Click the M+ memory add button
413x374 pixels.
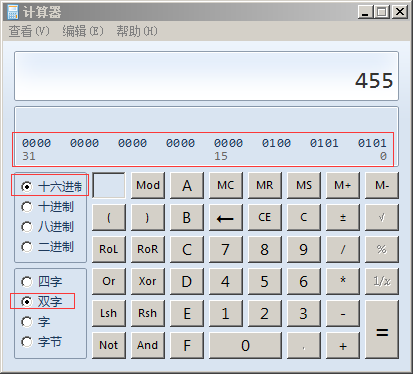[x=343, y=185]
